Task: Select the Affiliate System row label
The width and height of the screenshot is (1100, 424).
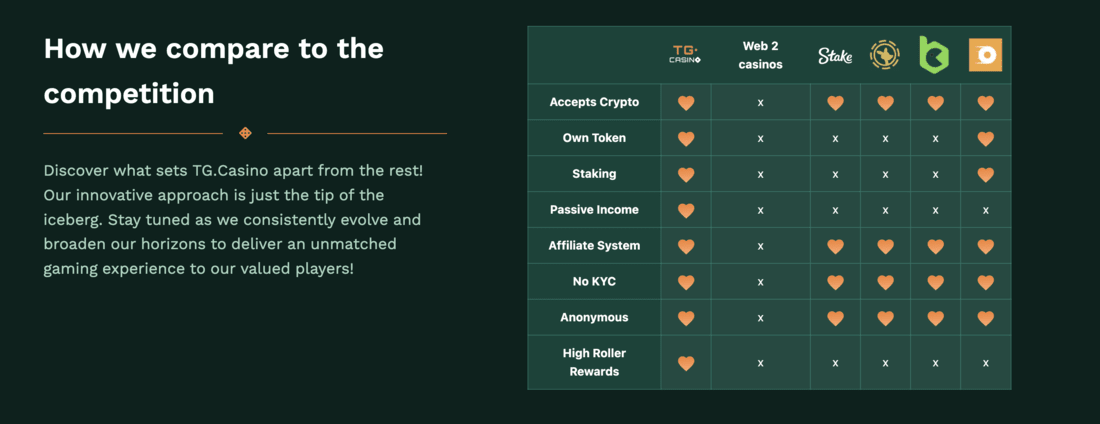Action: pos(594,246)
